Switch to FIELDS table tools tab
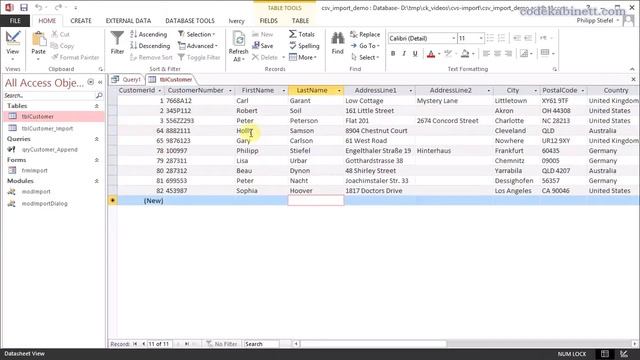This screenshot has width=640, height=360. [268, 20]
